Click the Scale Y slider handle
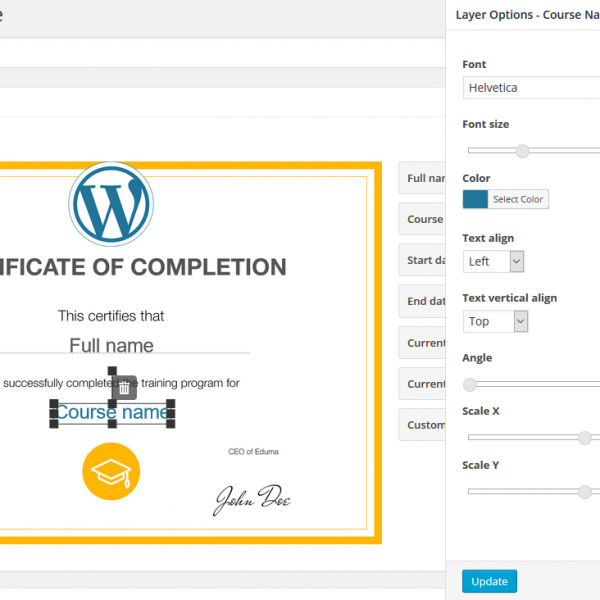 (x=584, y=491)
